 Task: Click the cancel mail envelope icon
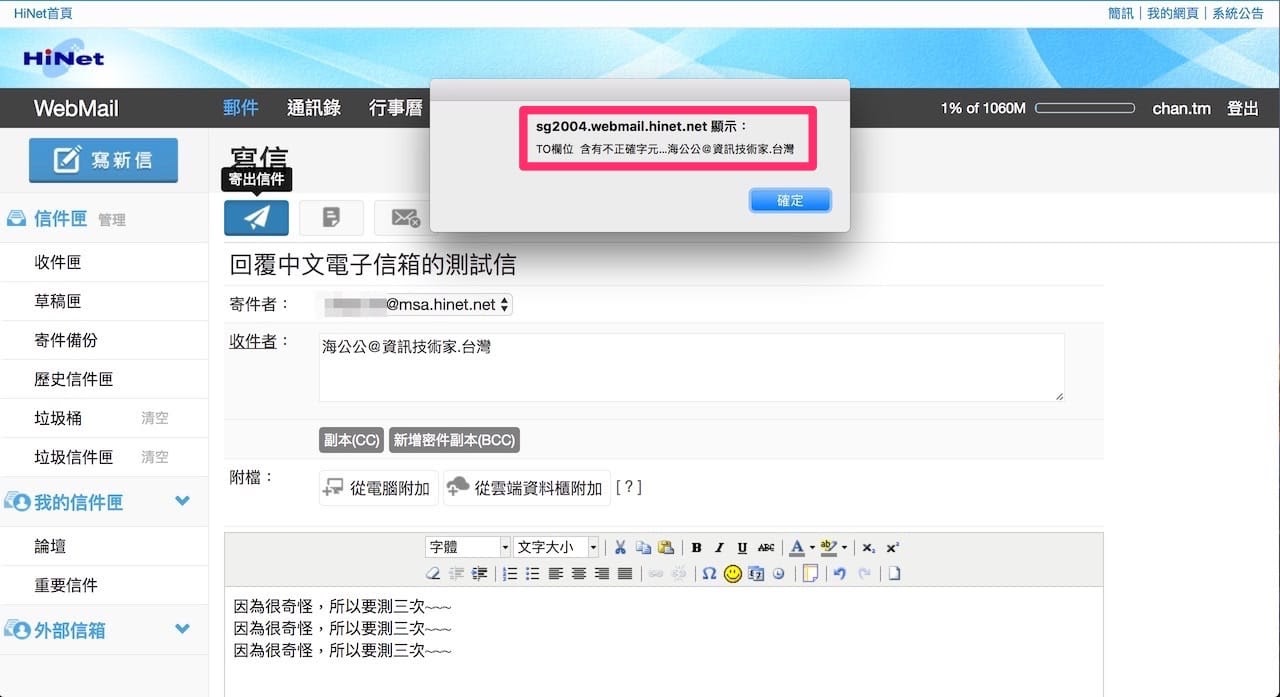tap(404, 217)
